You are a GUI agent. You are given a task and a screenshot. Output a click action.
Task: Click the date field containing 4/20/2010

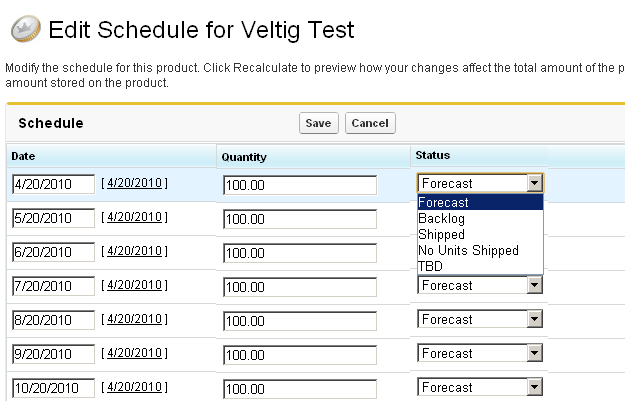click(52, 184)
